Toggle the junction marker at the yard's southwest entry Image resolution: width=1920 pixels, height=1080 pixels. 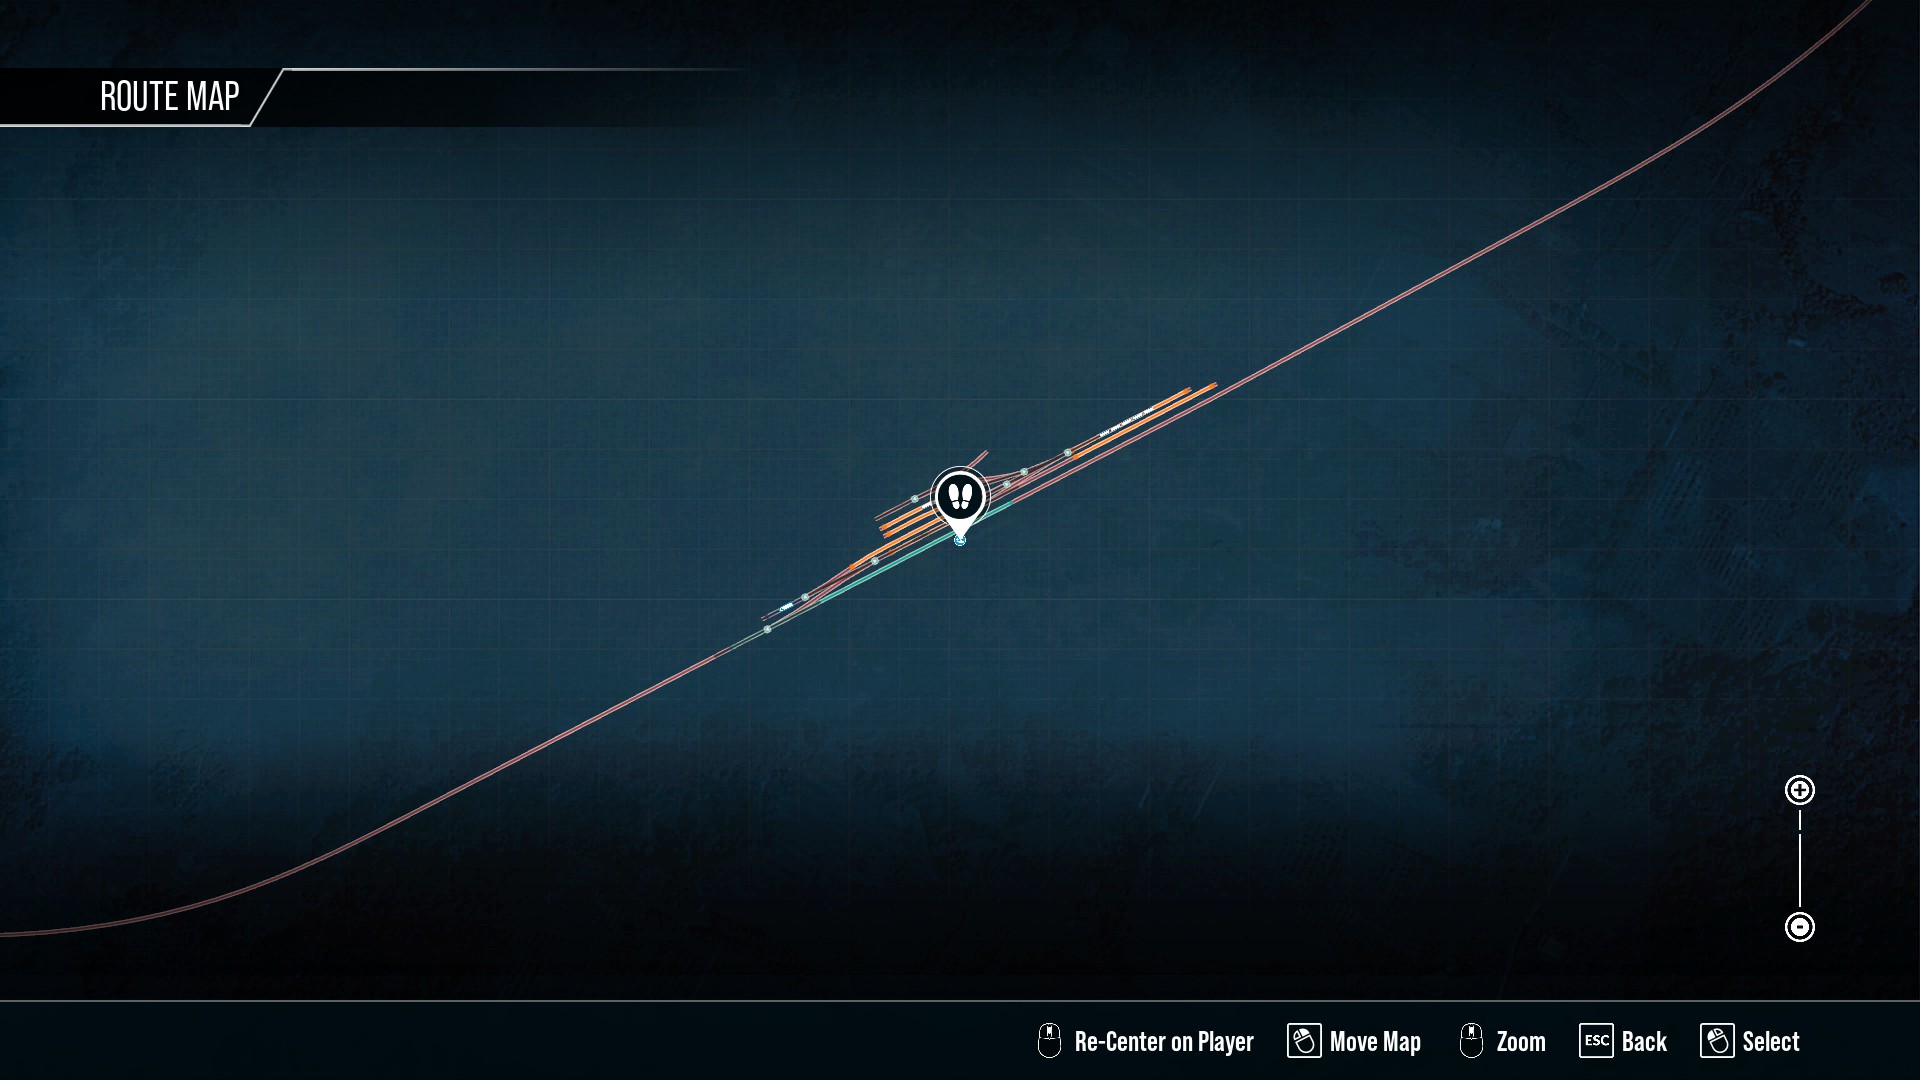pos(768,629)
